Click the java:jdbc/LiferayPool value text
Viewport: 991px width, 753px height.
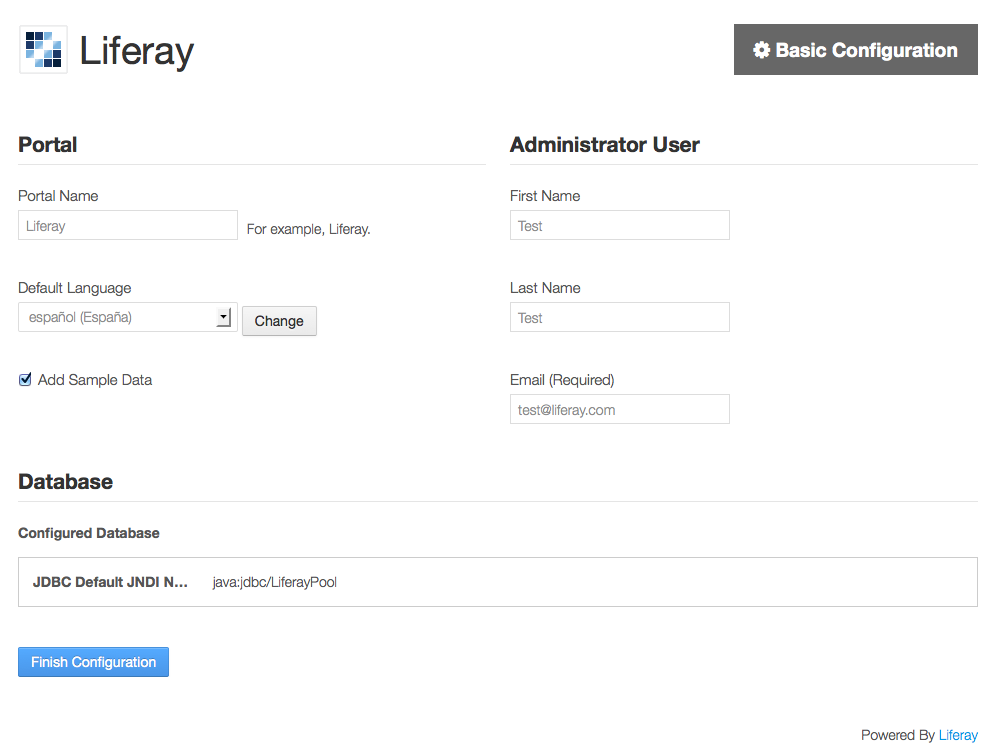click(x=274, y=582)
